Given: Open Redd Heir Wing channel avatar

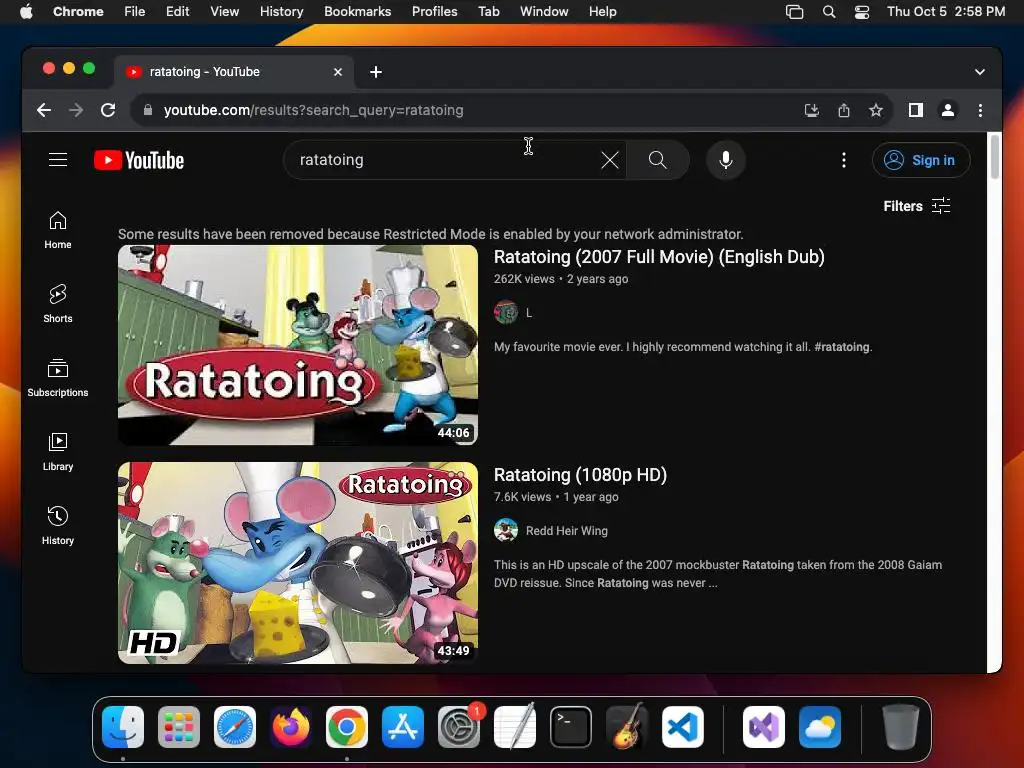Looking at the screenshot, I should point(505,530).
